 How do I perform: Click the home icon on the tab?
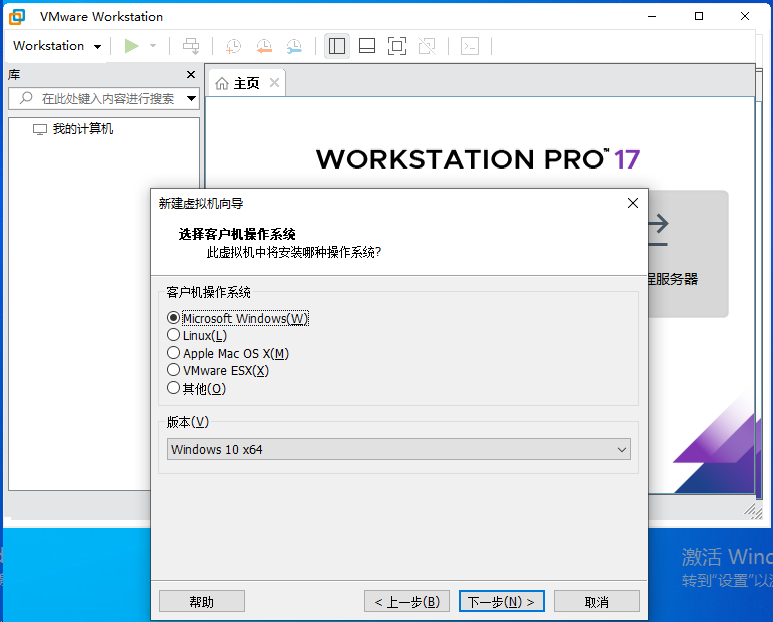(x=222, y=84)
